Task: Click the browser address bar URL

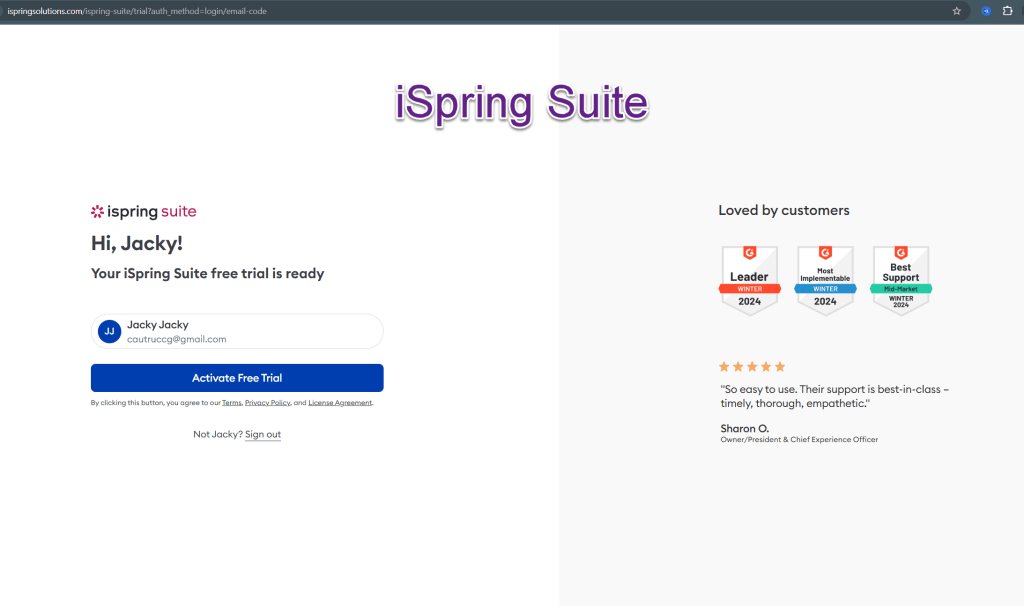Action: point(140,11)
